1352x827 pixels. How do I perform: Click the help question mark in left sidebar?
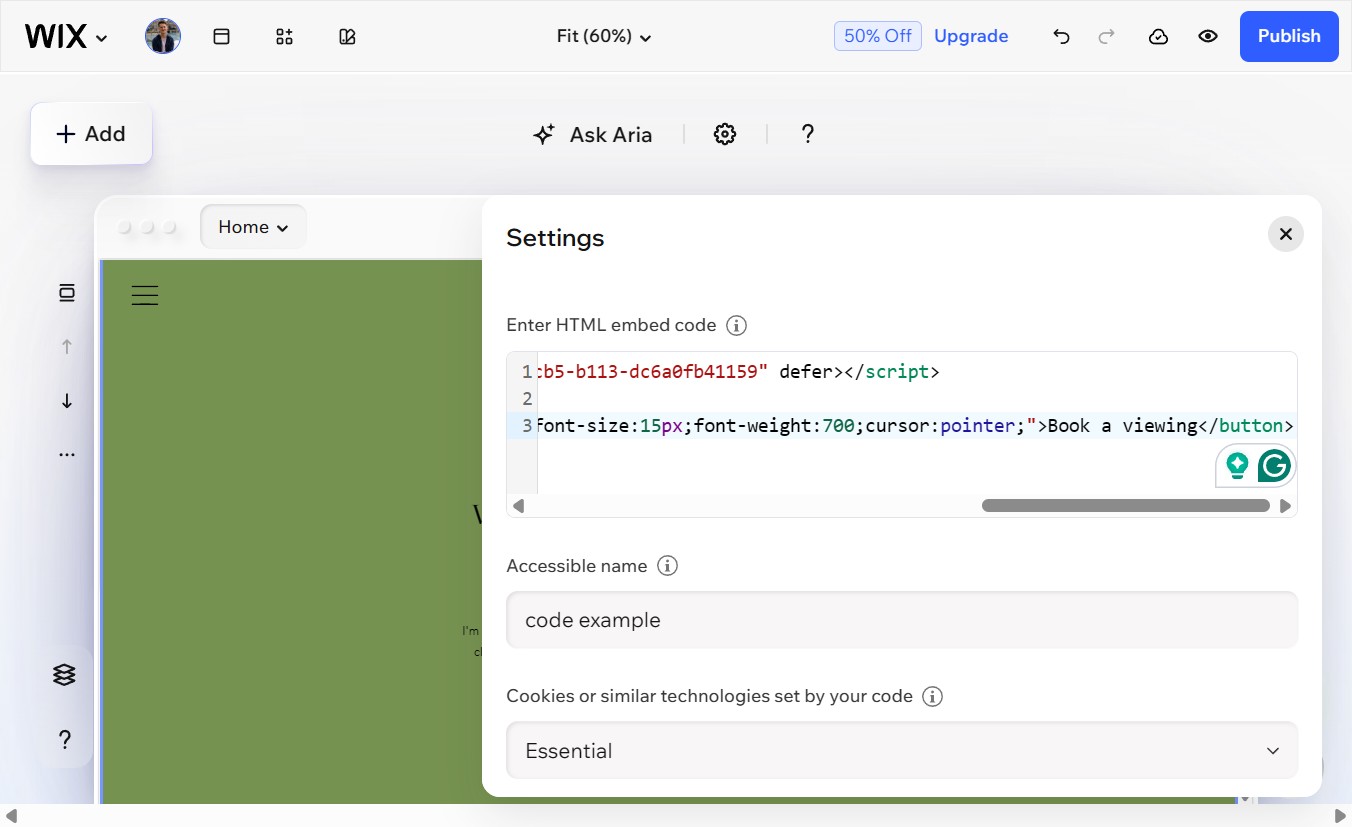64,740
